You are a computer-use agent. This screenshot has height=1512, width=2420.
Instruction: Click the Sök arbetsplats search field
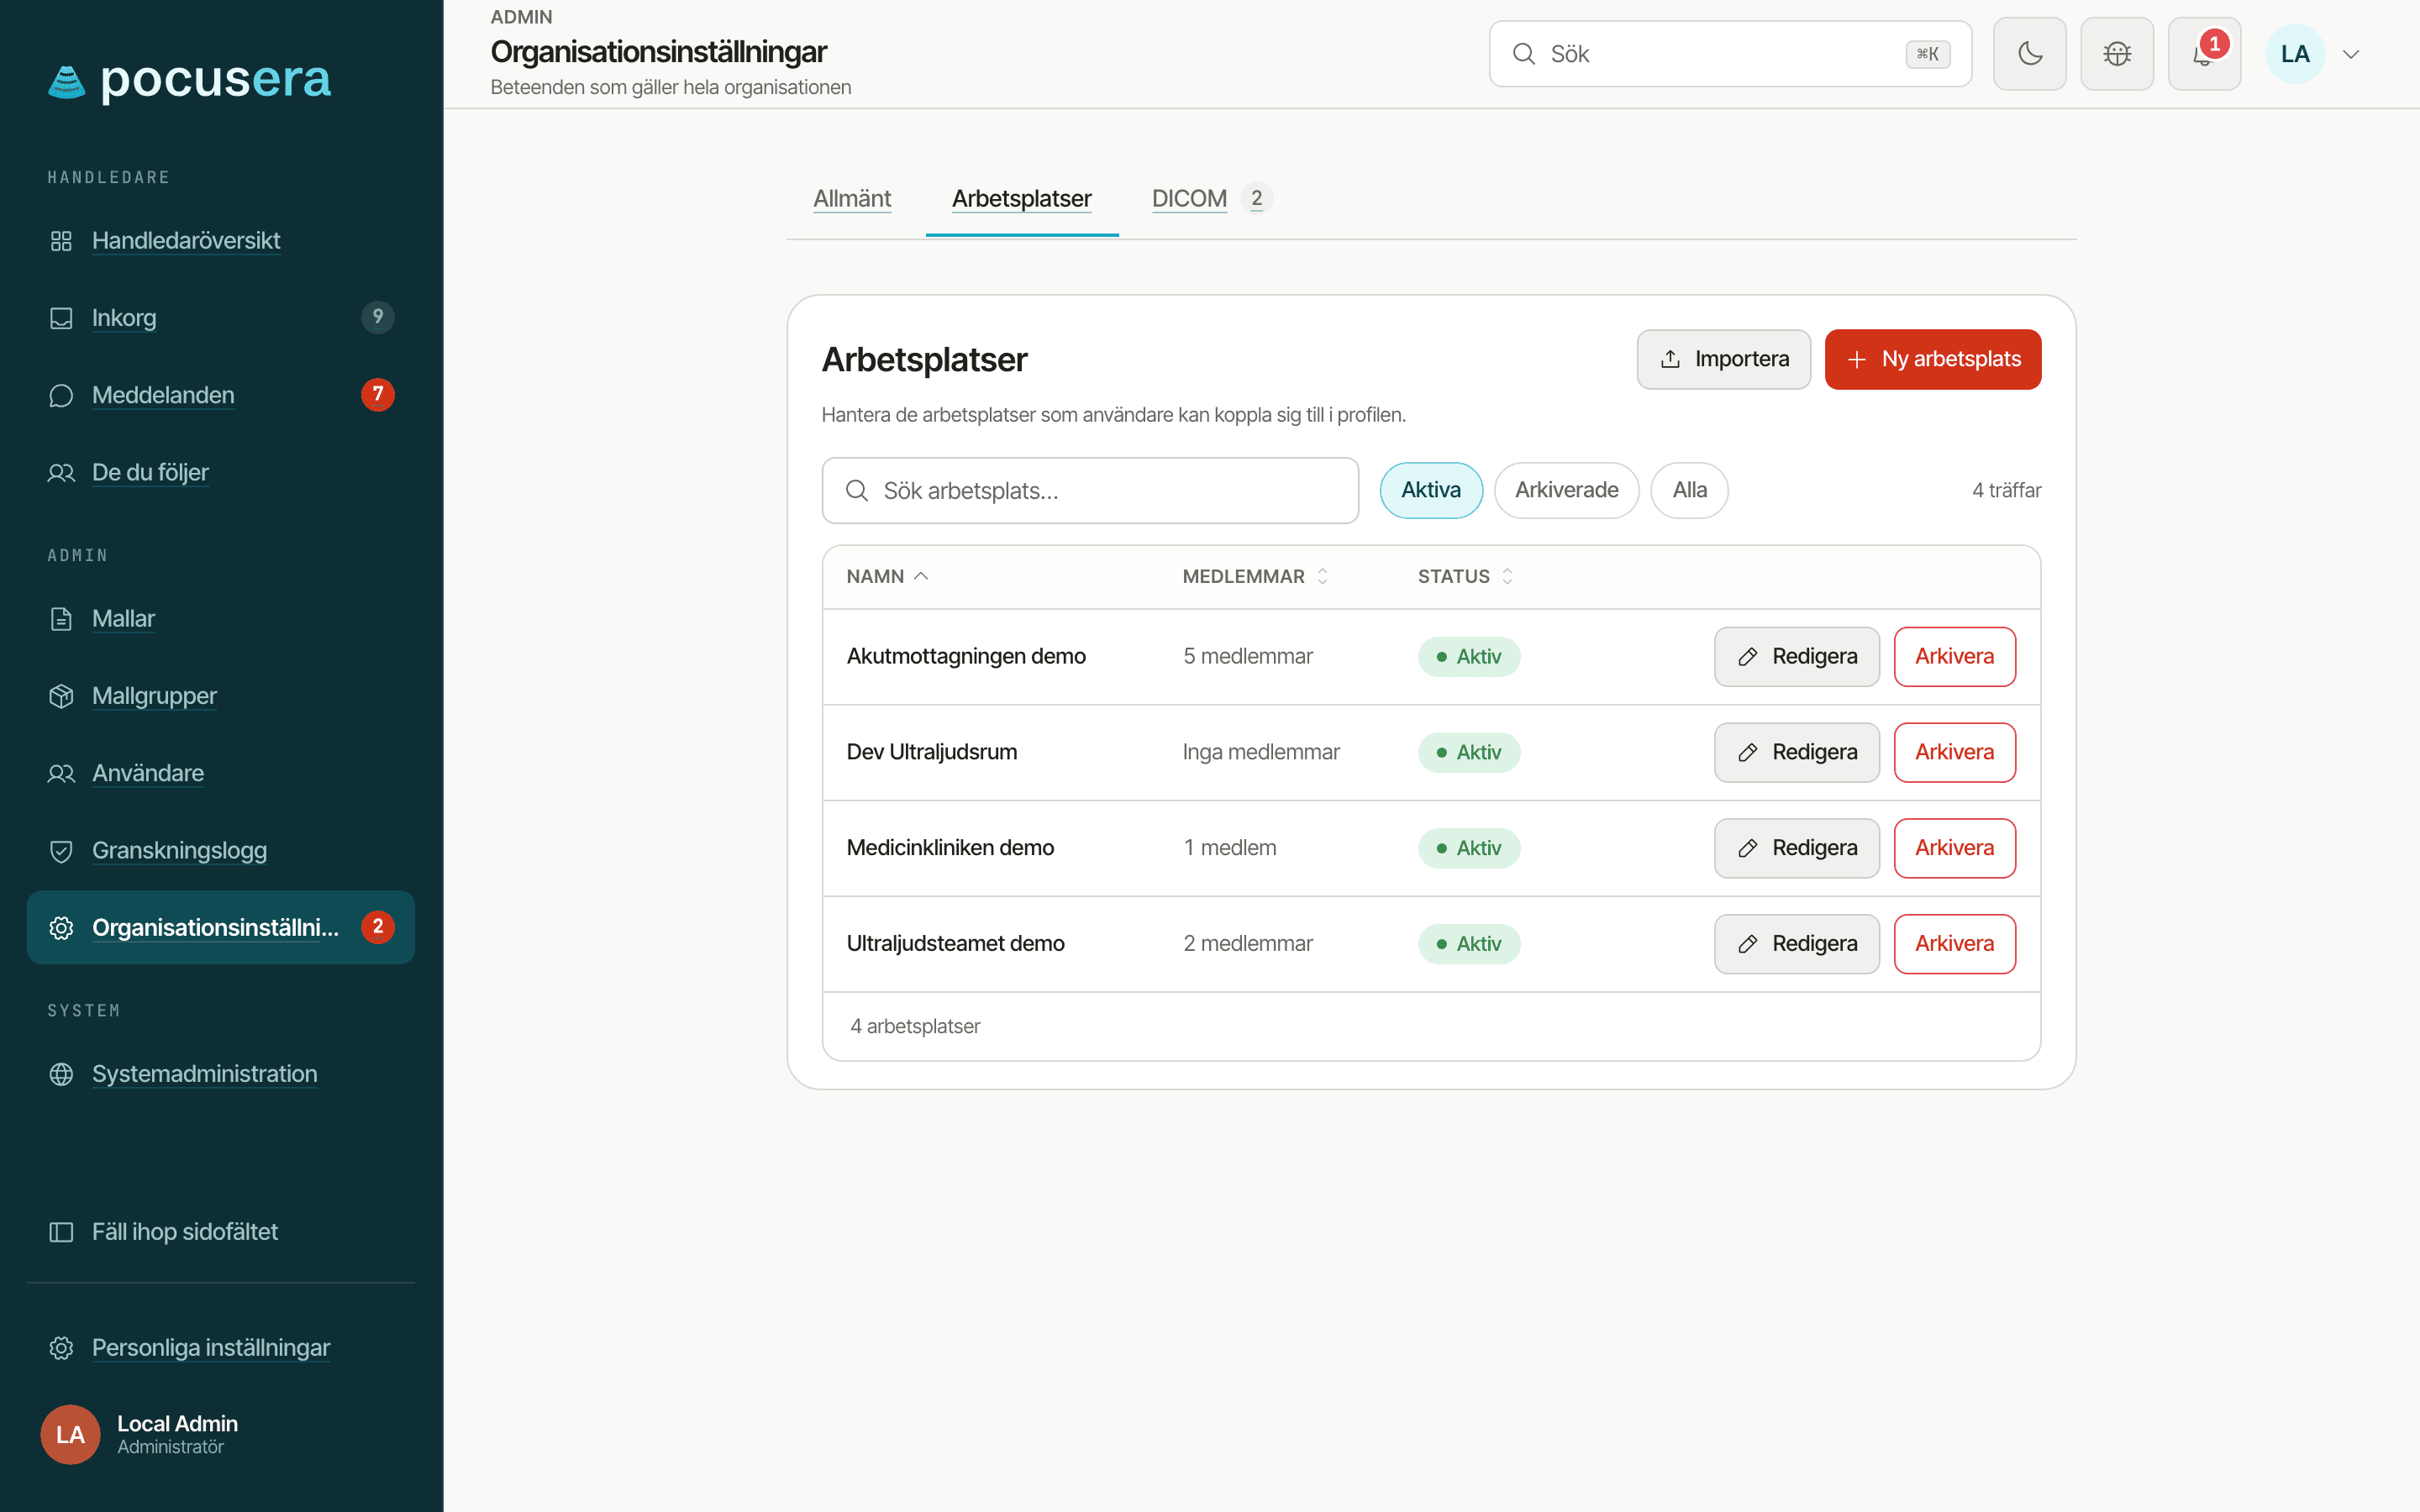coord(1090,490)
